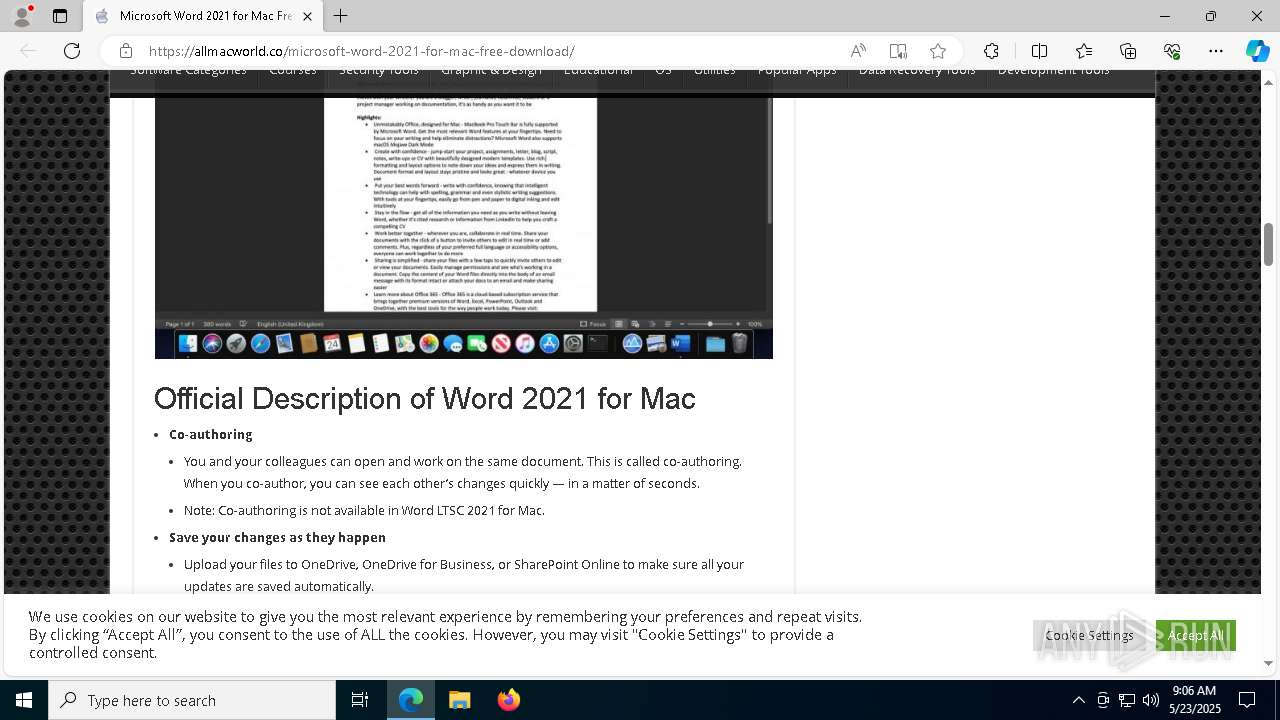Start Read aloud for this page
The width and height of the screenshot is (1280, 720).
[858, 51]
